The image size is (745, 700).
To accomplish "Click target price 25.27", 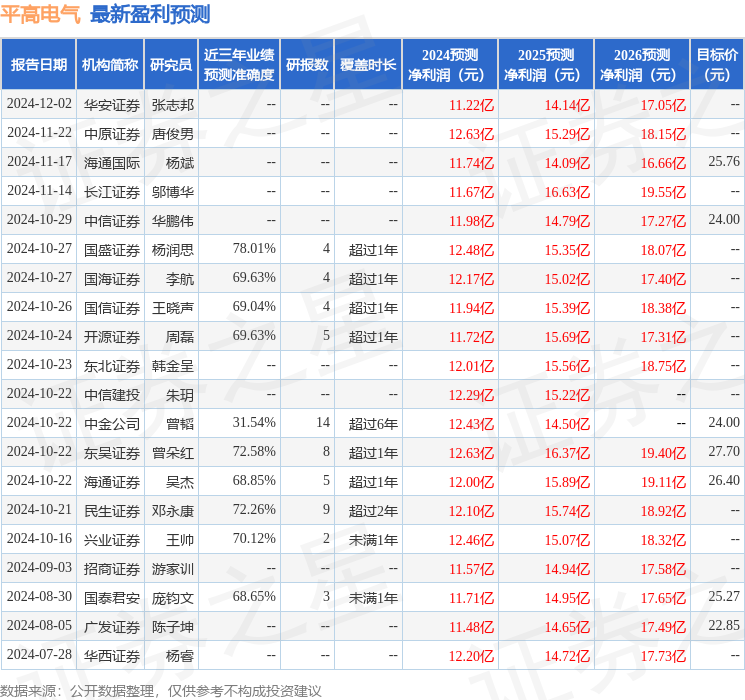I will (724, 596).
